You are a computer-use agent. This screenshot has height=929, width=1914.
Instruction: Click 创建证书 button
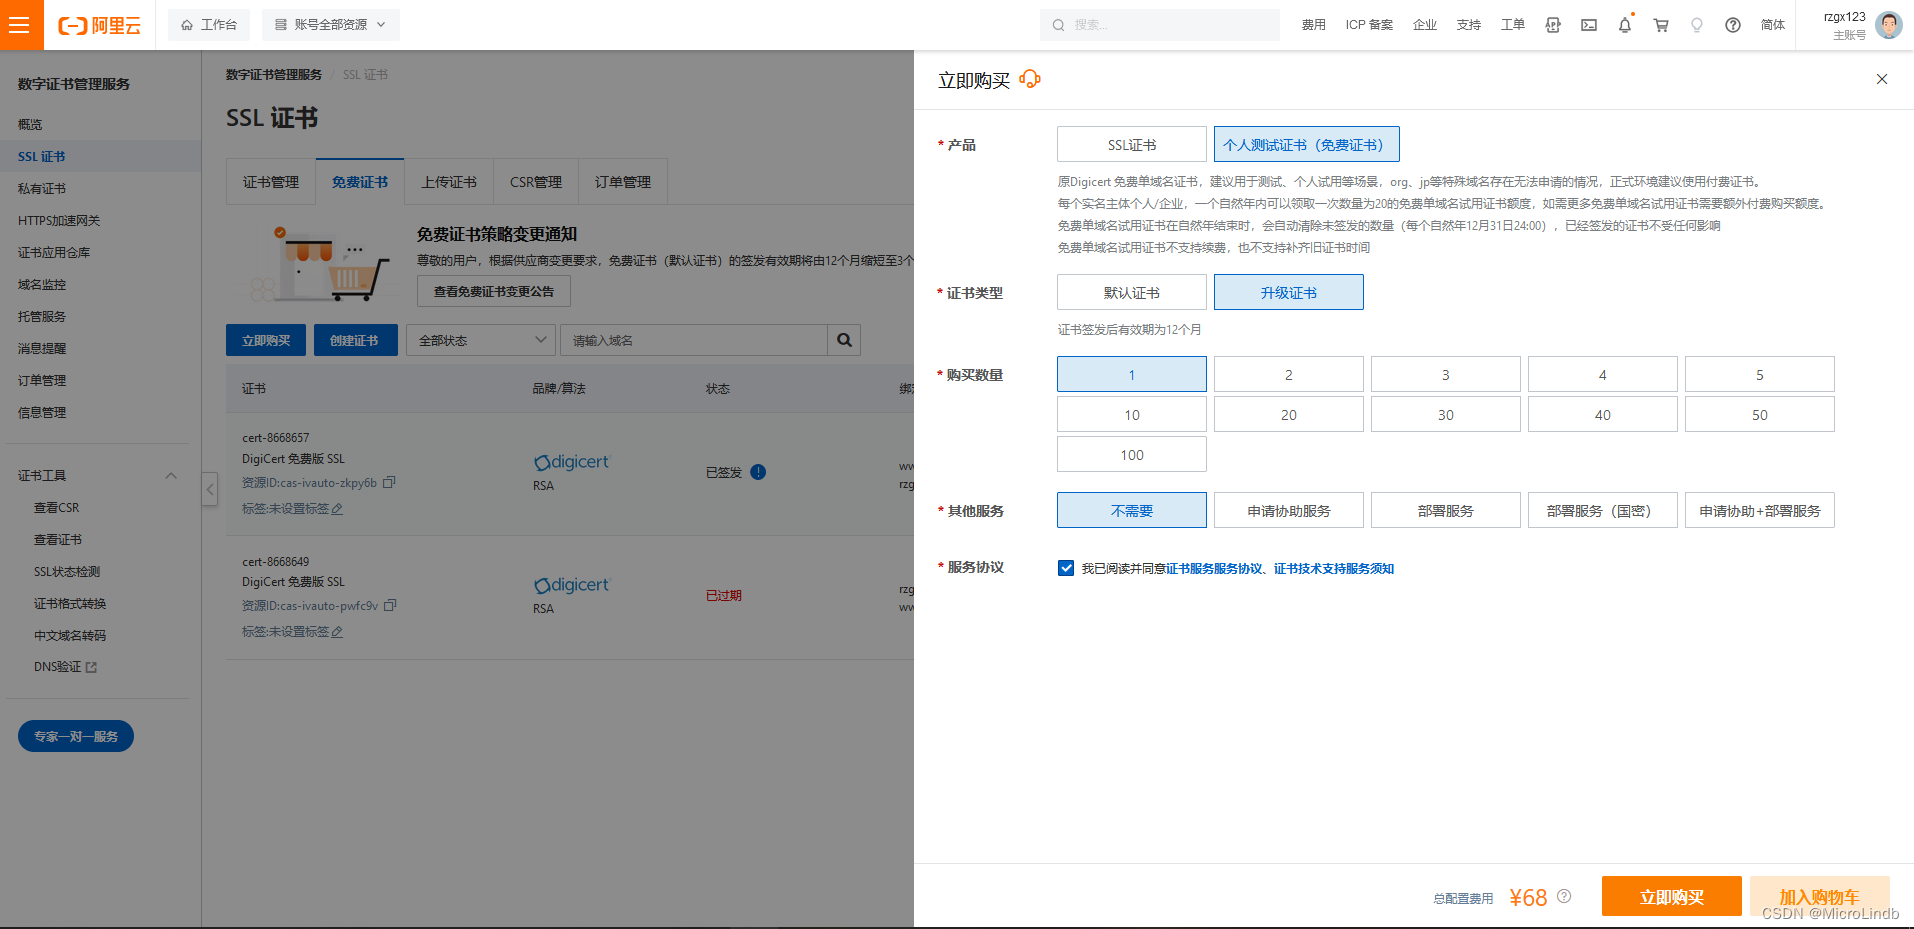(x=355, y=340)
